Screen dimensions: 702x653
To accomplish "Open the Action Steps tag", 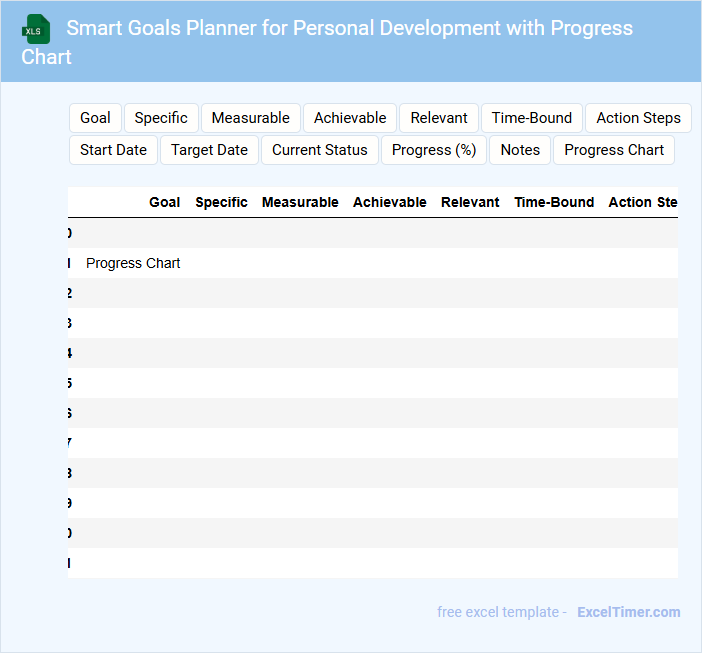I will click(x=638, y=118).
